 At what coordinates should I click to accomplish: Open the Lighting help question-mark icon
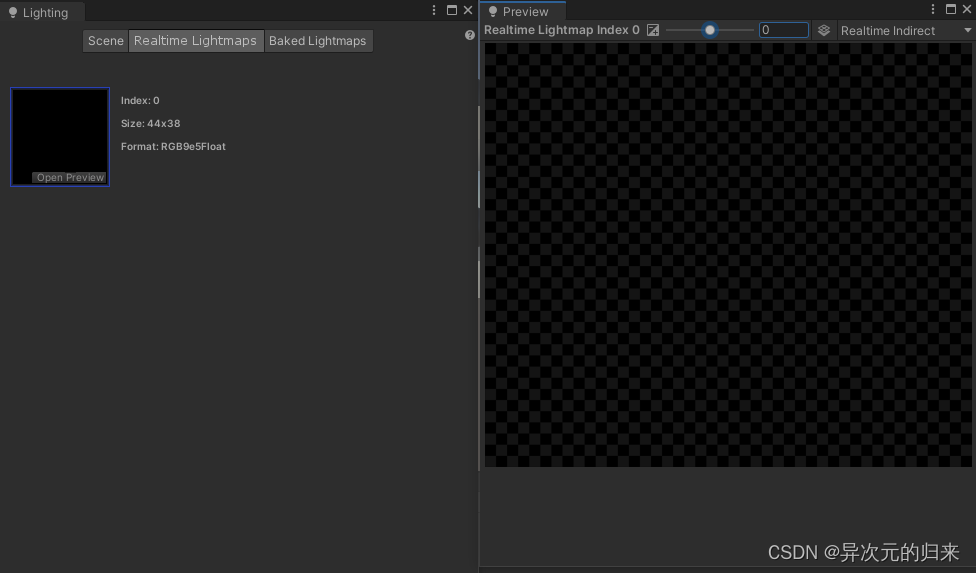click(x=470, y=35)
